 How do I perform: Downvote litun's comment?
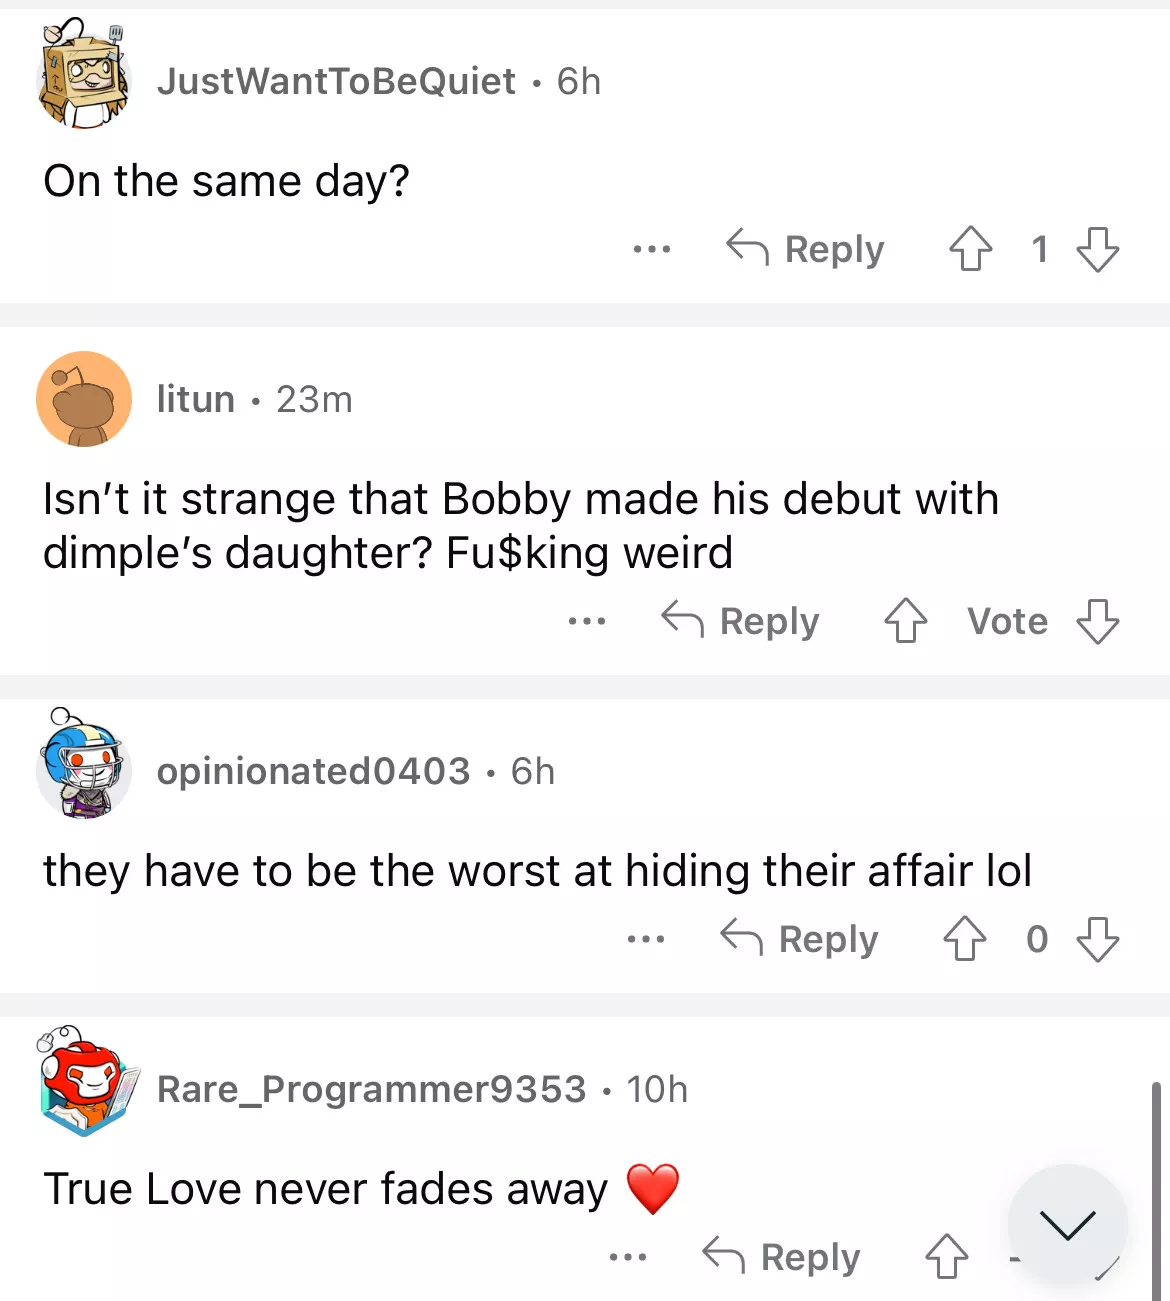(1097, 621)
